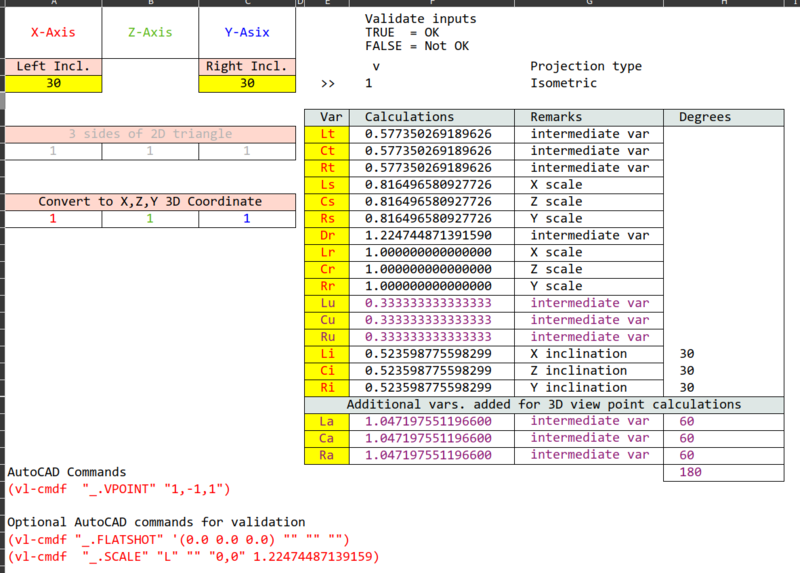Select the Cr variable cell
The height and width of the screenshot is (573, 800).
327,269
